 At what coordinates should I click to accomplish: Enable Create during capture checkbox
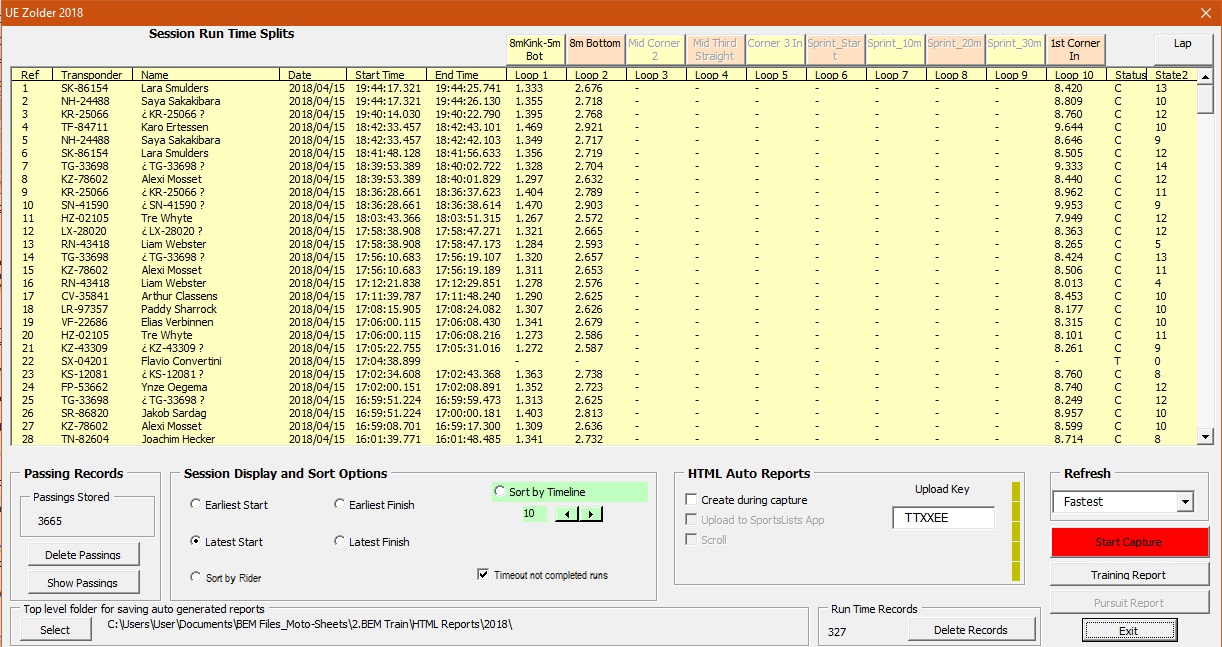click(691, 500)
